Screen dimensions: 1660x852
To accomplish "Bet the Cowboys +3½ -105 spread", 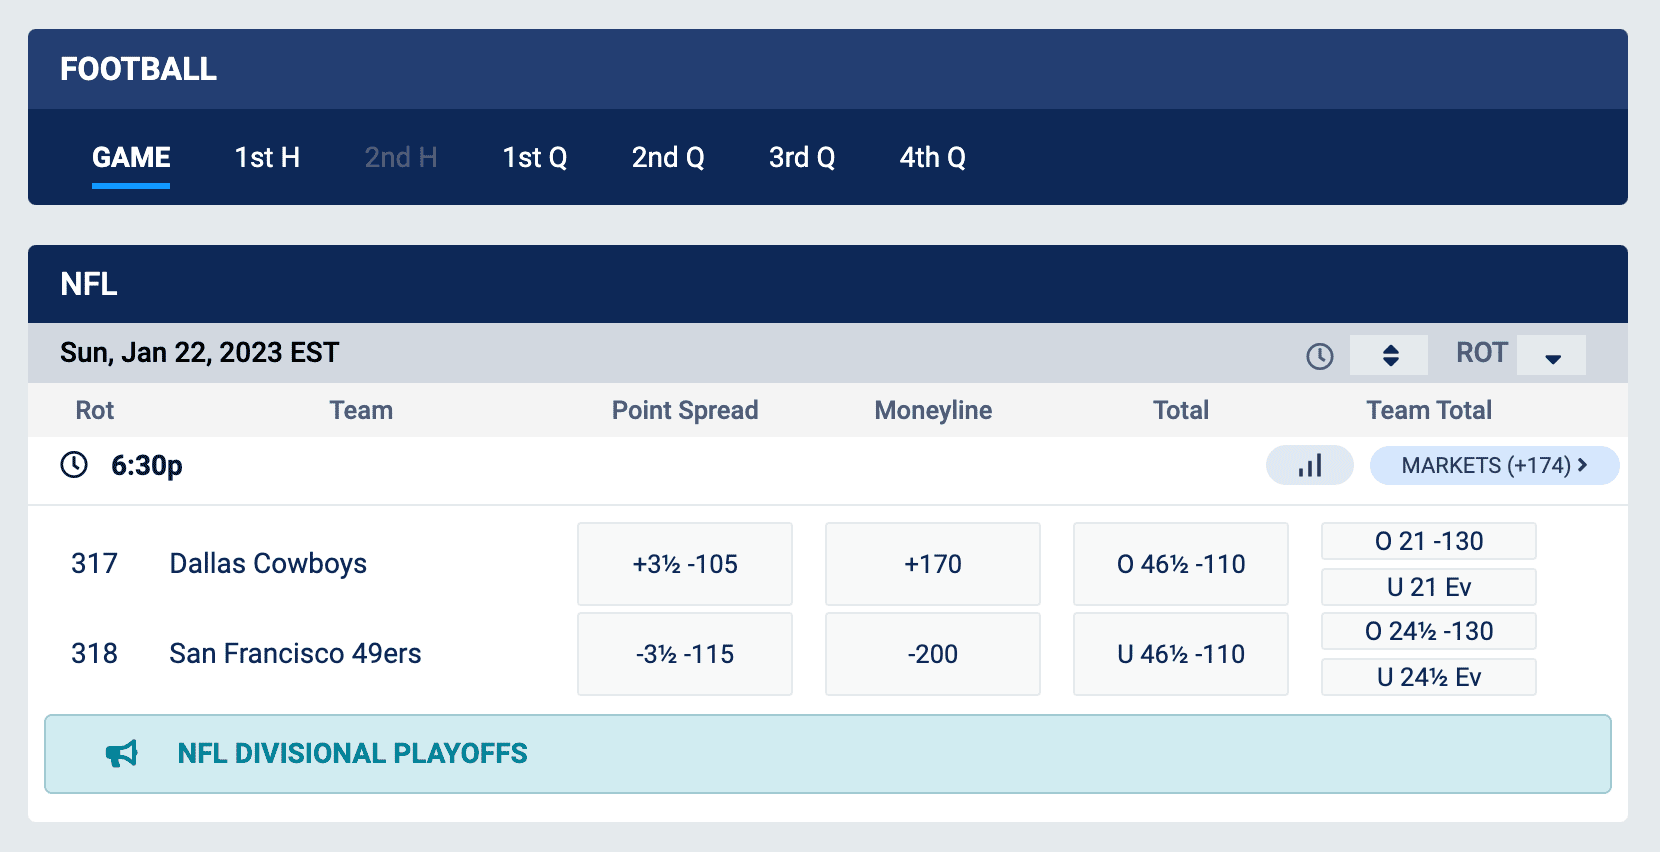I will [684, 563].
